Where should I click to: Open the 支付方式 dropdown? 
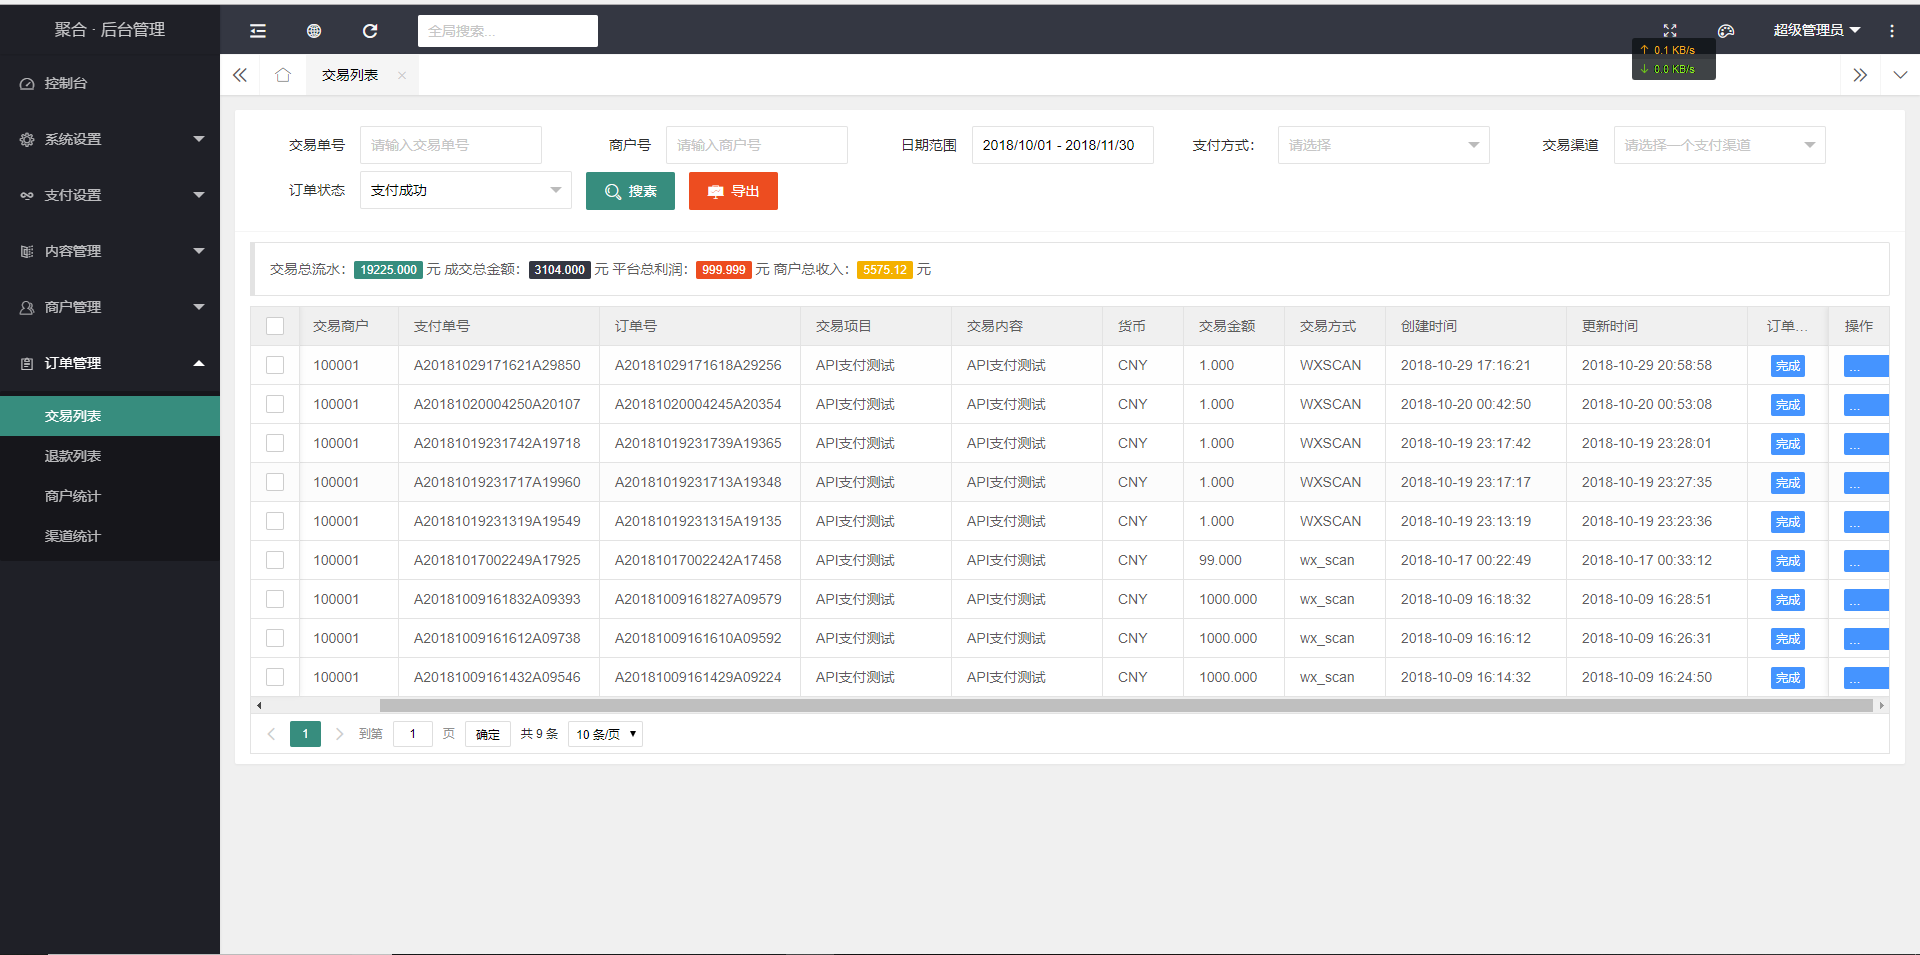coord(1383,145)
